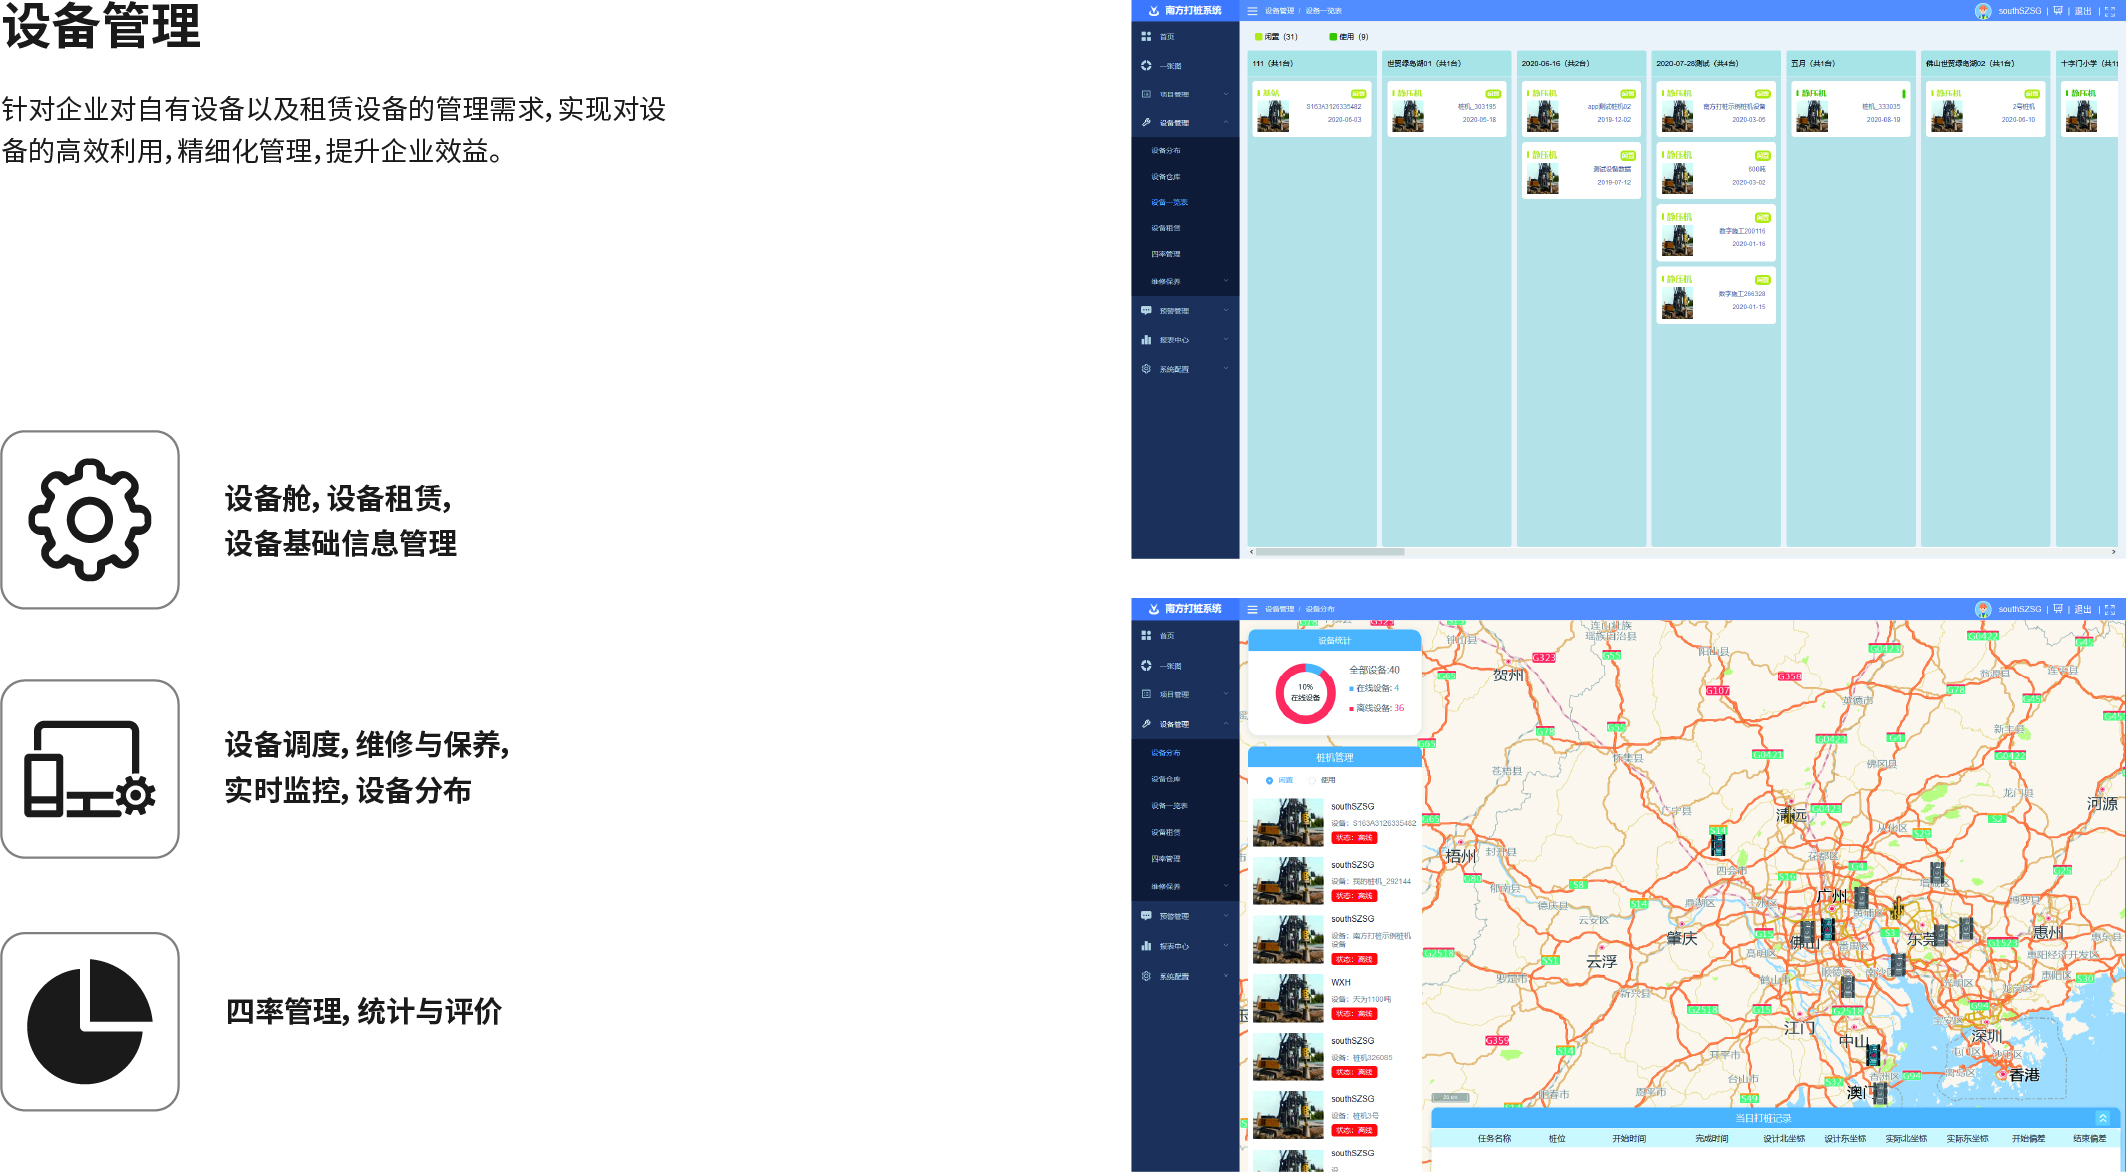
Task: Click the horizontal scrollbar below the device columns
Action: pyautogui.click(x=1330, y=551)
